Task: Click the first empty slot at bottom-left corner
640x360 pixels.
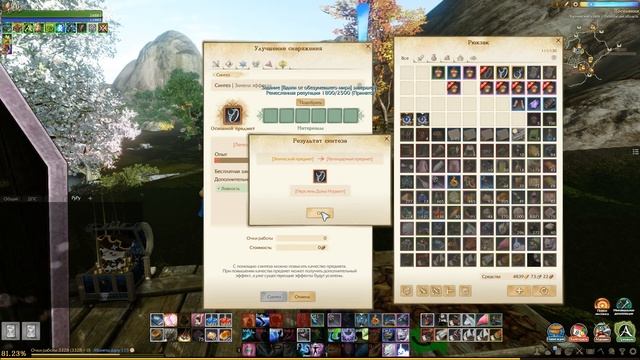Action: (x=11, y=331)
